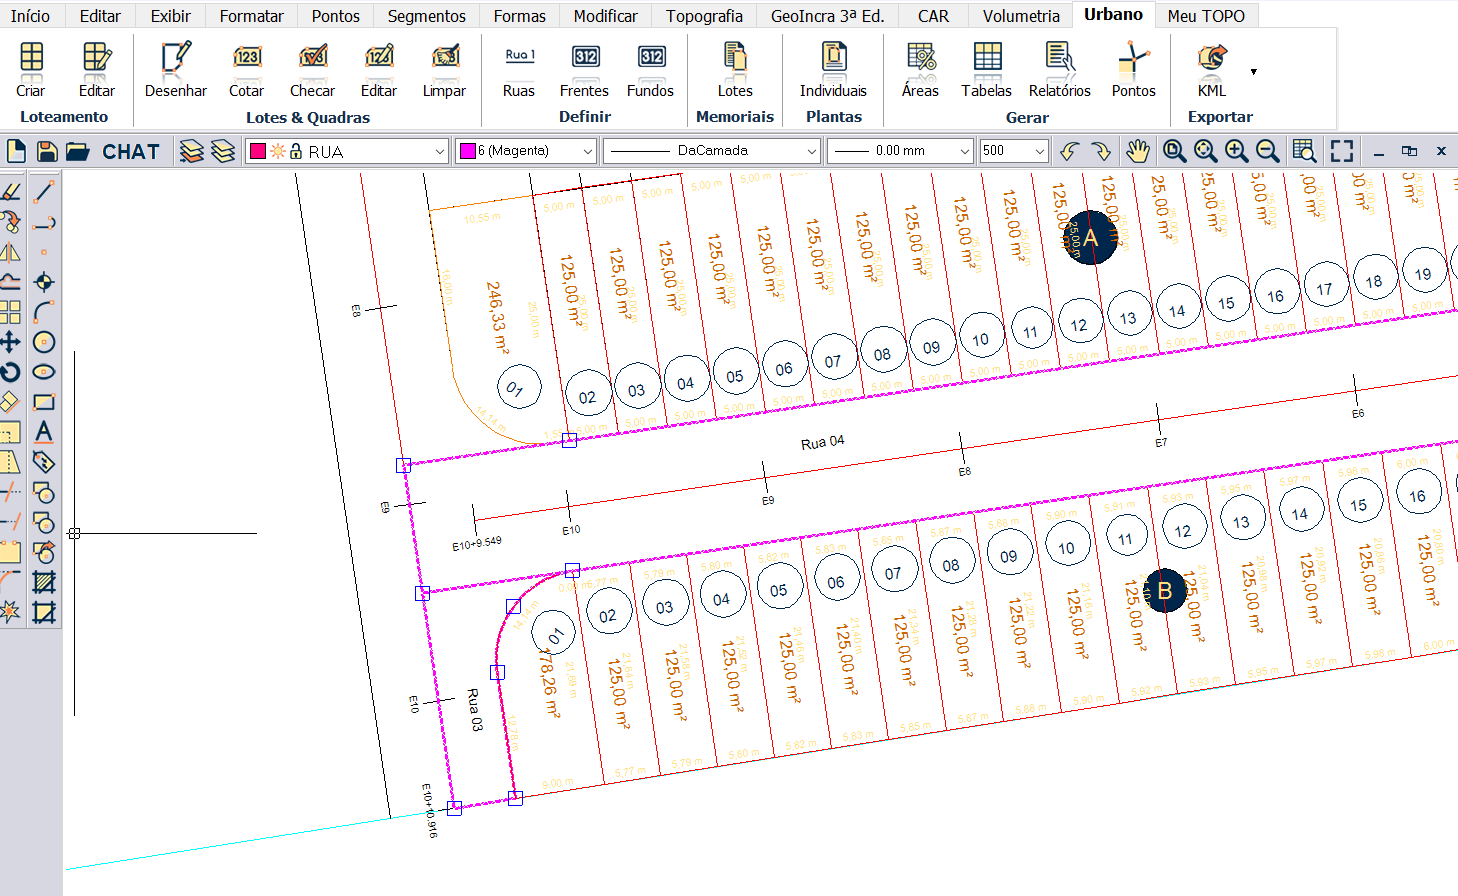The width and height of the screenshot is (1458, 896).
Task: Choose the circle drawing tool
Action: pyautogui.click(x=43, y=342)
